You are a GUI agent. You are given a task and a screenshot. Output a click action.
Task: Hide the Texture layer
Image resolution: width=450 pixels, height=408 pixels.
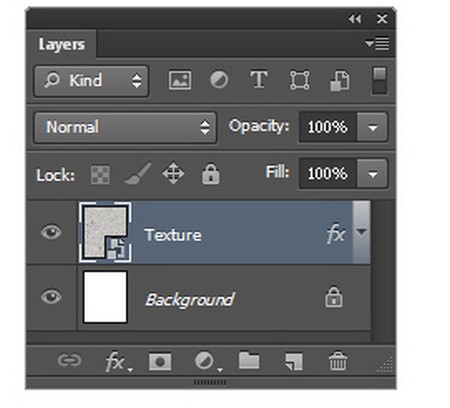pyautogui.click(x=51, y=232)
